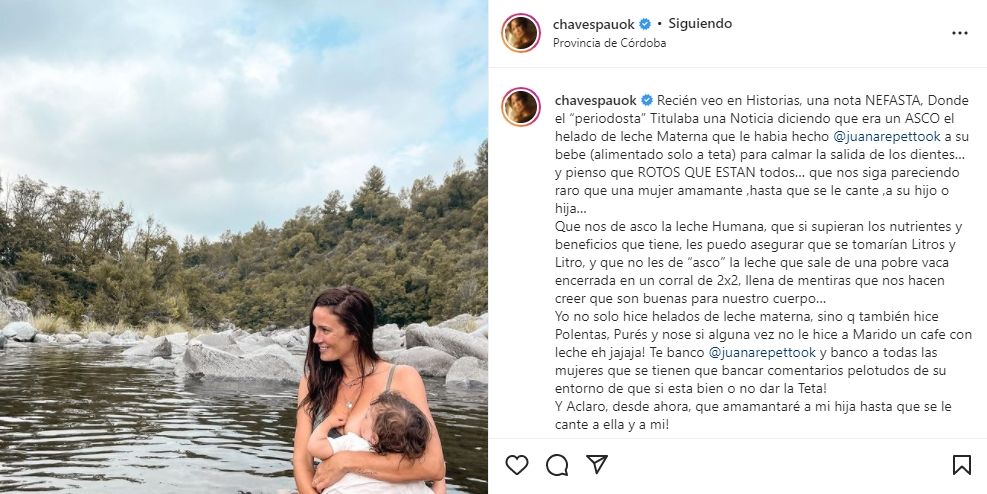Click the verified badge next to the caption username
Viewport: 987px width, 494px height.
[x=646, y=101]
